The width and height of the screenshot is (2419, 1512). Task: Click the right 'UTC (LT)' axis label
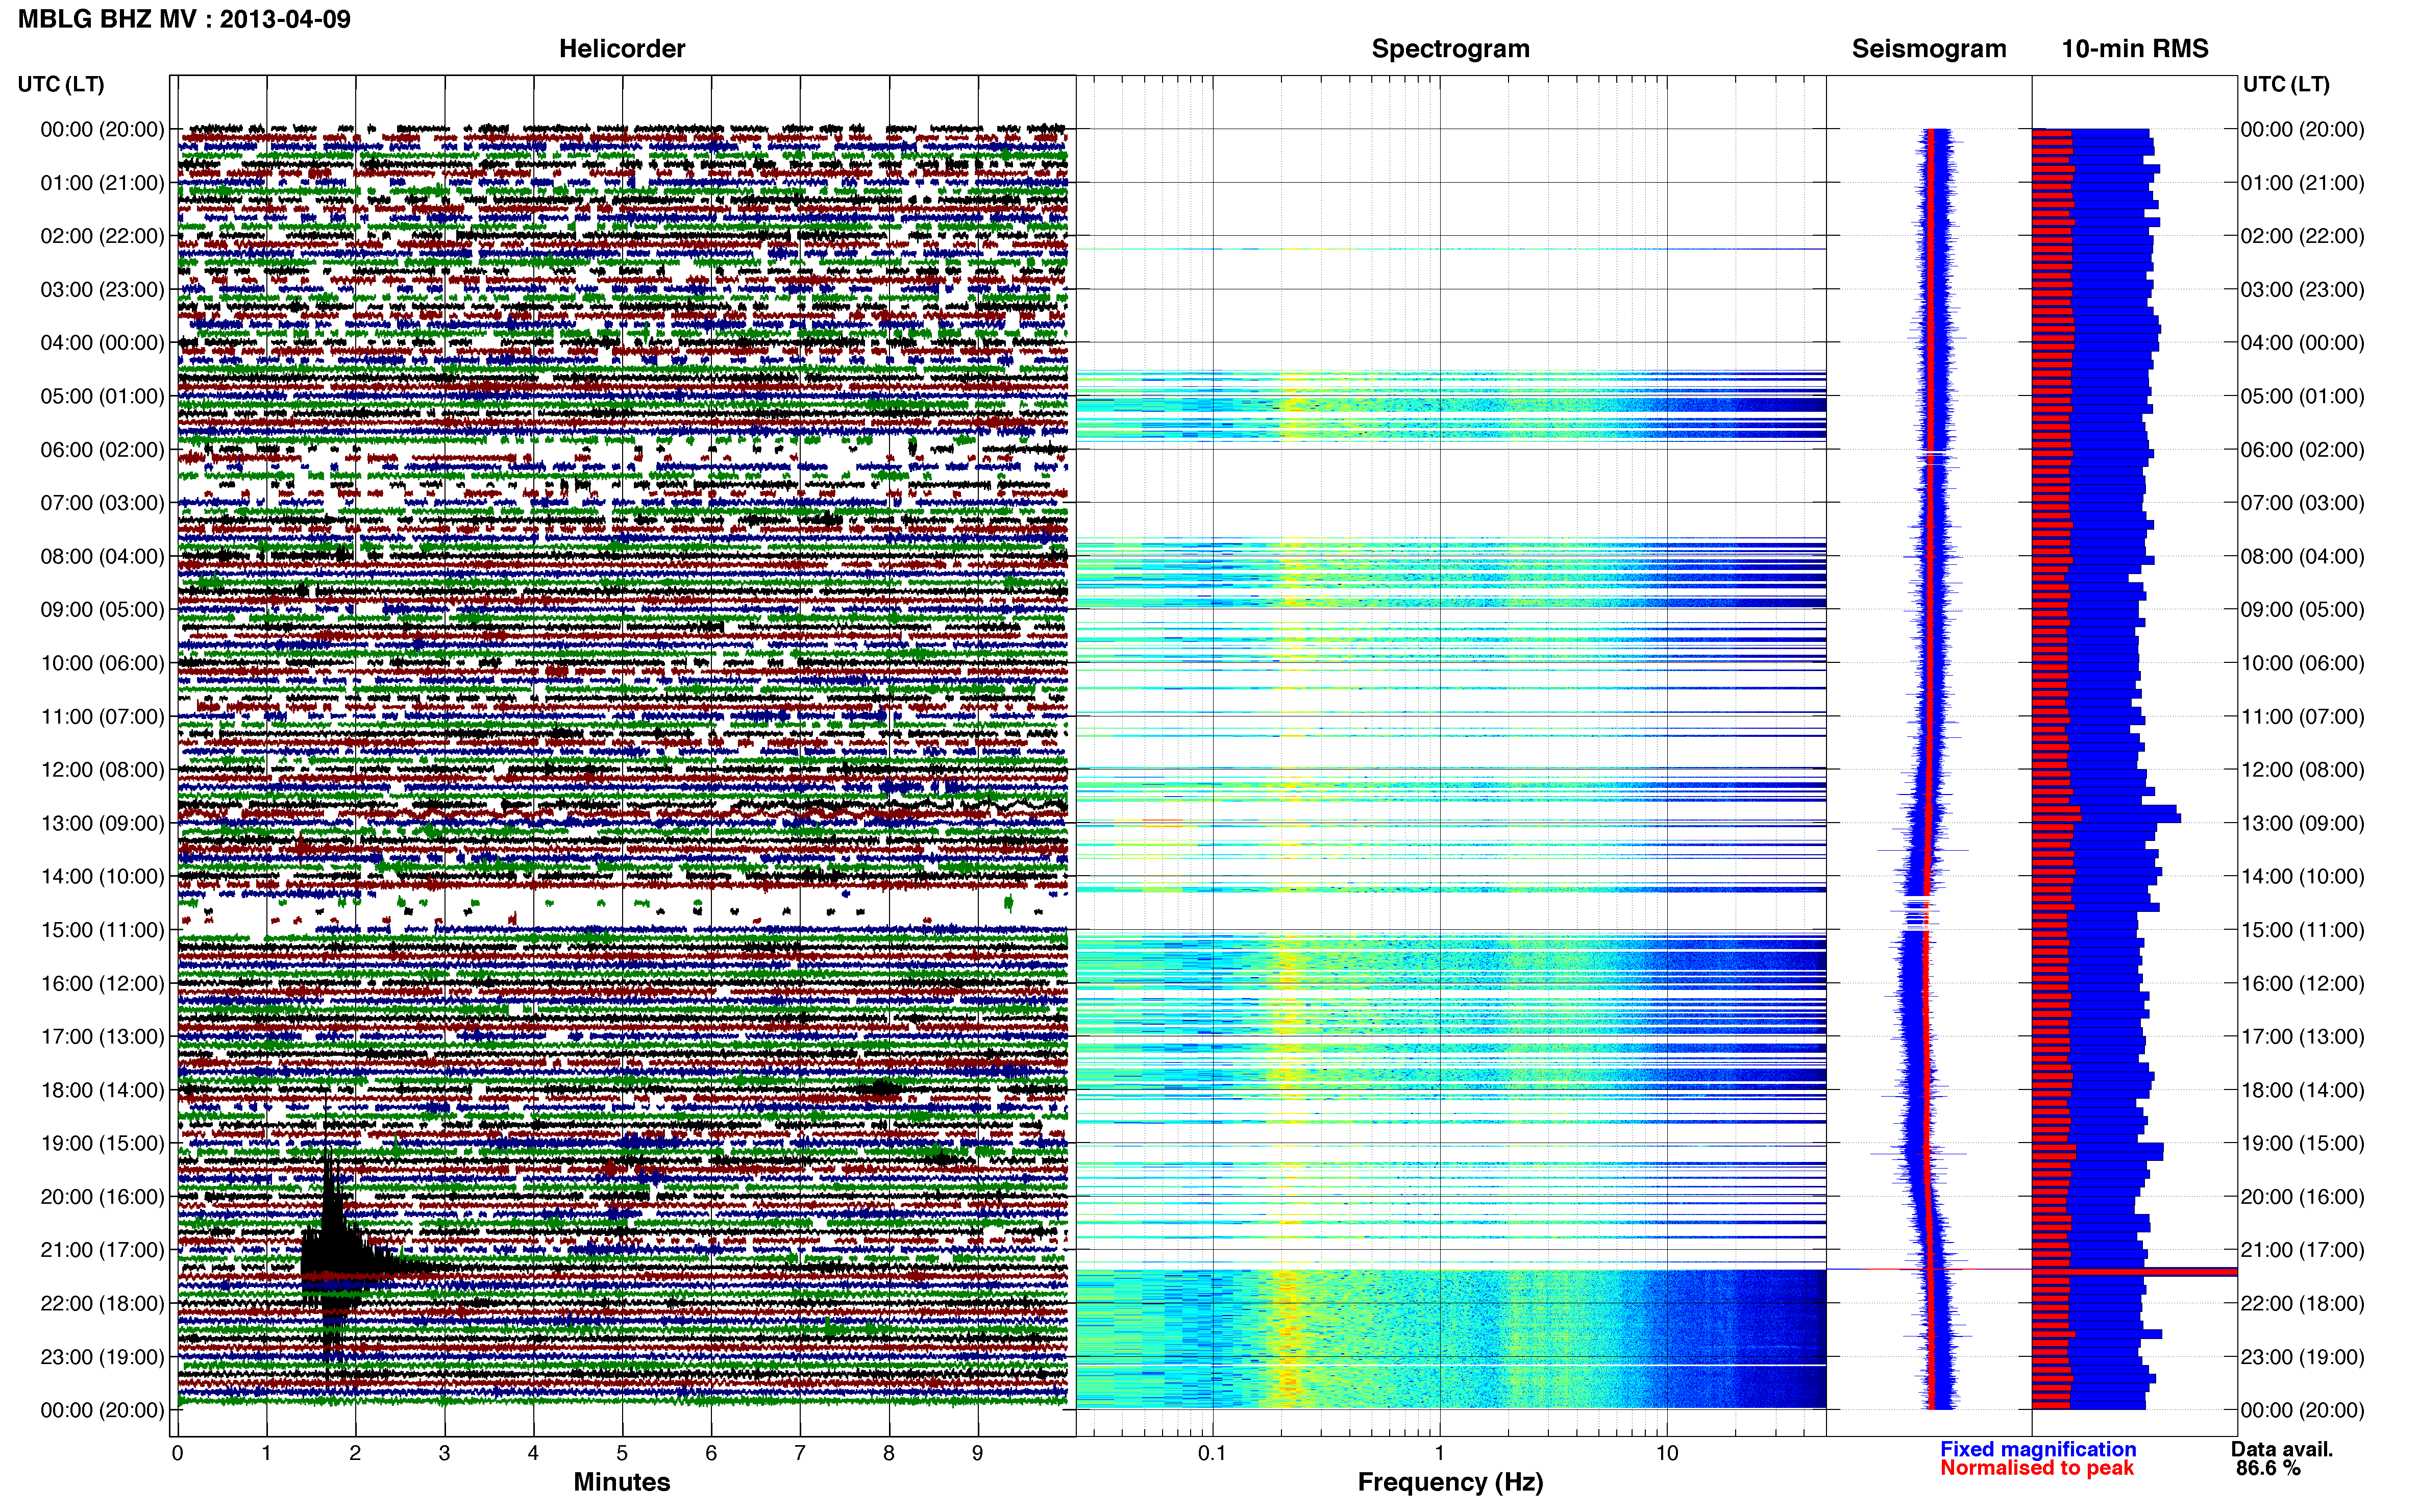(x=2286, y=84)
